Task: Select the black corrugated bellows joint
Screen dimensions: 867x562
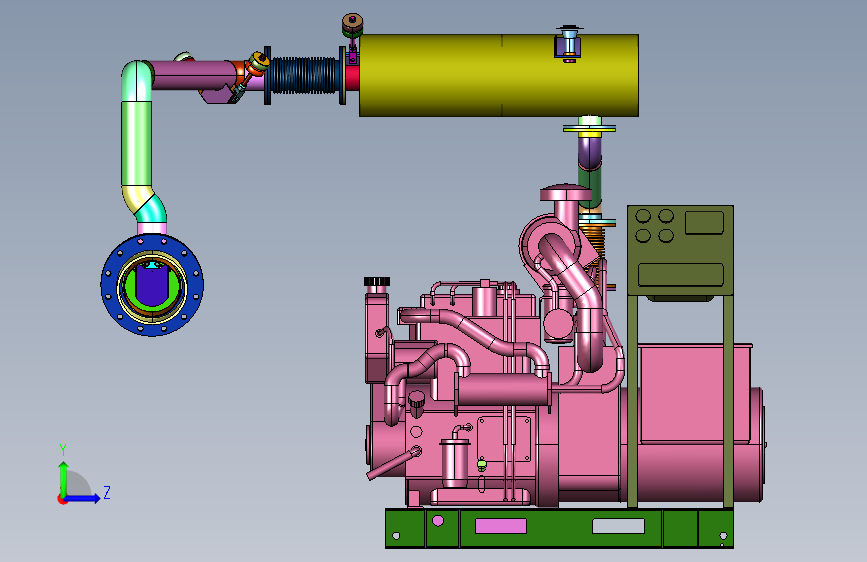Action: click(304, 76)
